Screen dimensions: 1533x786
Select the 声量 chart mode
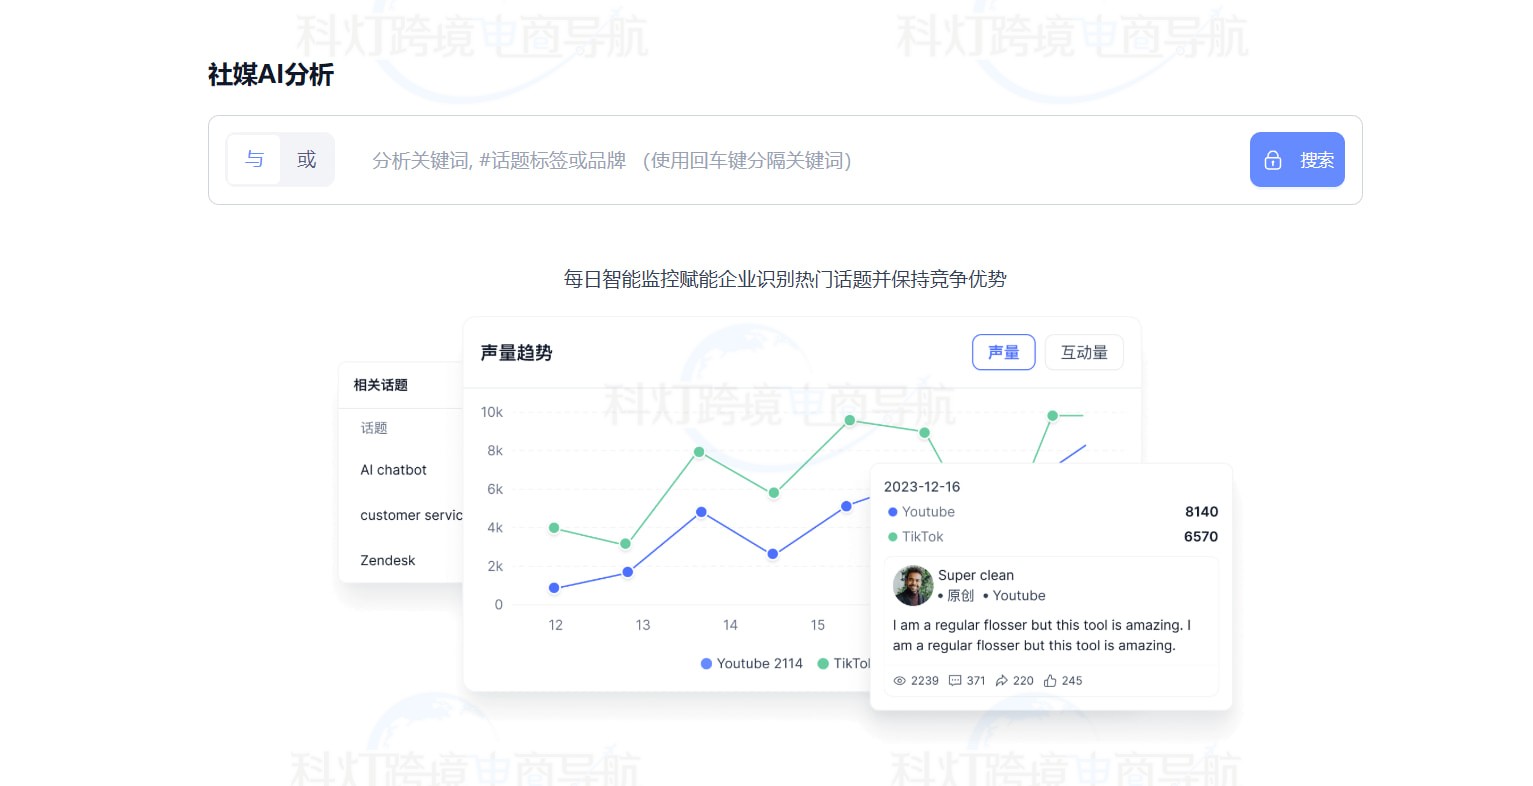pyautogui.click(x=1003, y=352)
